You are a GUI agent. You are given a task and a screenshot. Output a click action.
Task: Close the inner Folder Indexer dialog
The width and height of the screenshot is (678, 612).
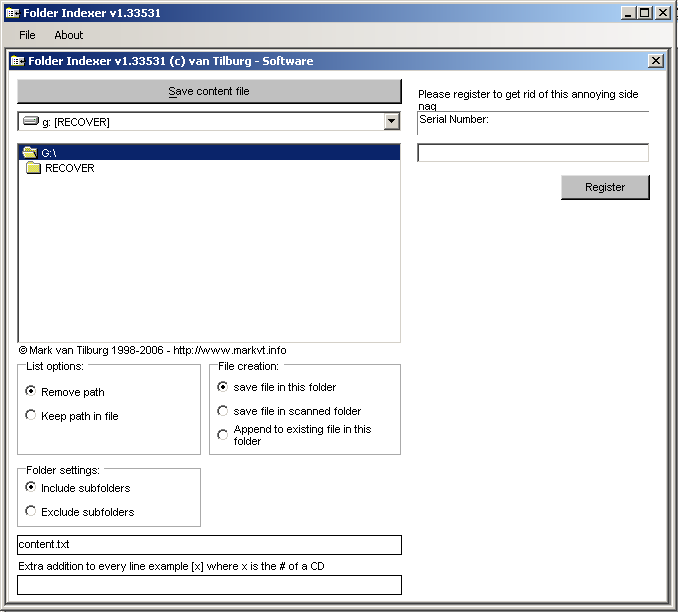(656, 61)
